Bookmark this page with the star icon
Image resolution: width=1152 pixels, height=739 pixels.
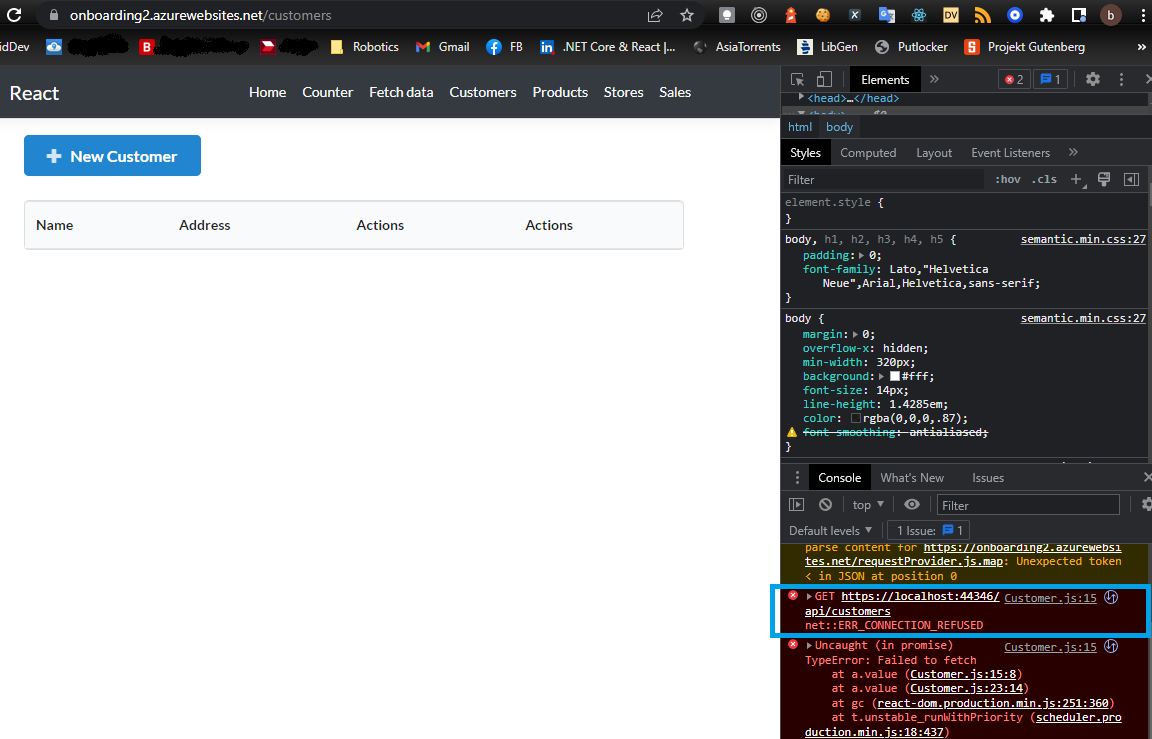click(687, 15)
